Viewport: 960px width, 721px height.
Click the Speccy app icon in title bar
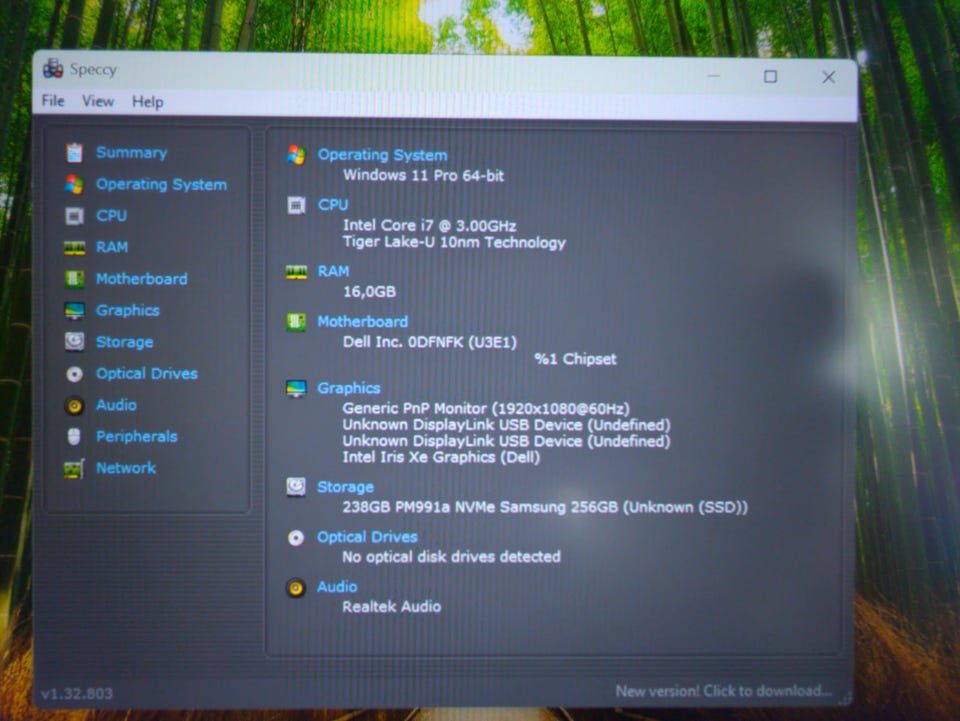coord(53,69)
